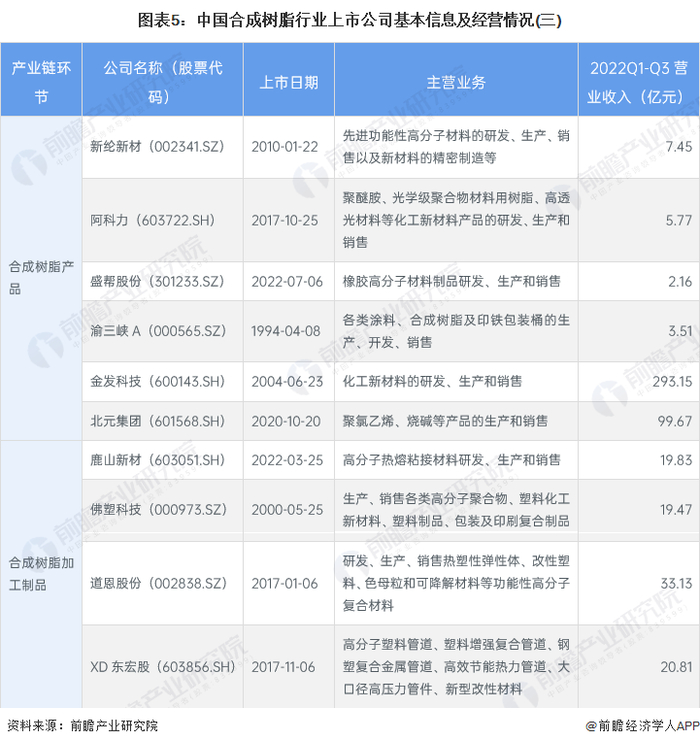Screen dimensions: 700x746
Task: Click company 盛帮股份（301233.SZ）
Action: click(157, 282)
